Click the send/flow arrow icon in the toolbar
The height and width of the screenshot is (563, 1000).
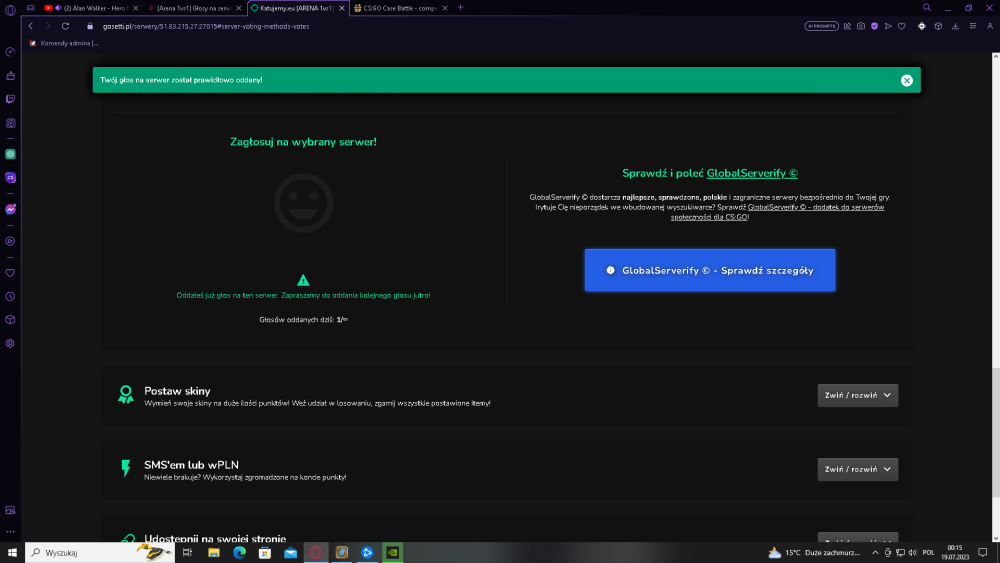tap(888, 26)
